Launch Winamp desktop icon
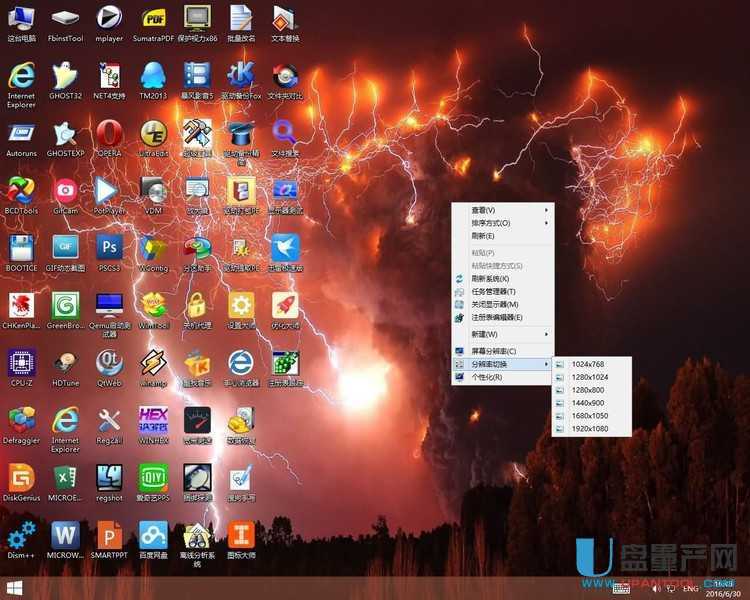750x600 pixels. point(153,368)
